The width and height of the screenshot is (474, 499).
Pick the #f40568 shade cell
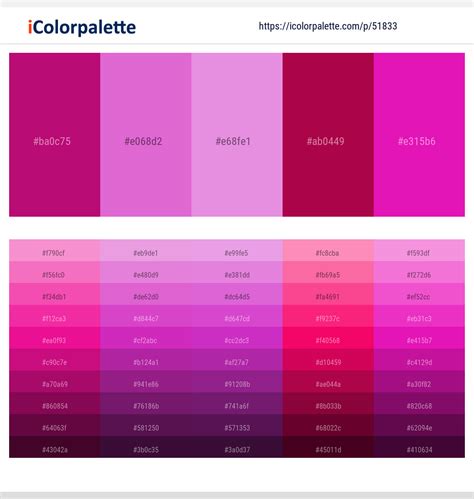point(328,338)
